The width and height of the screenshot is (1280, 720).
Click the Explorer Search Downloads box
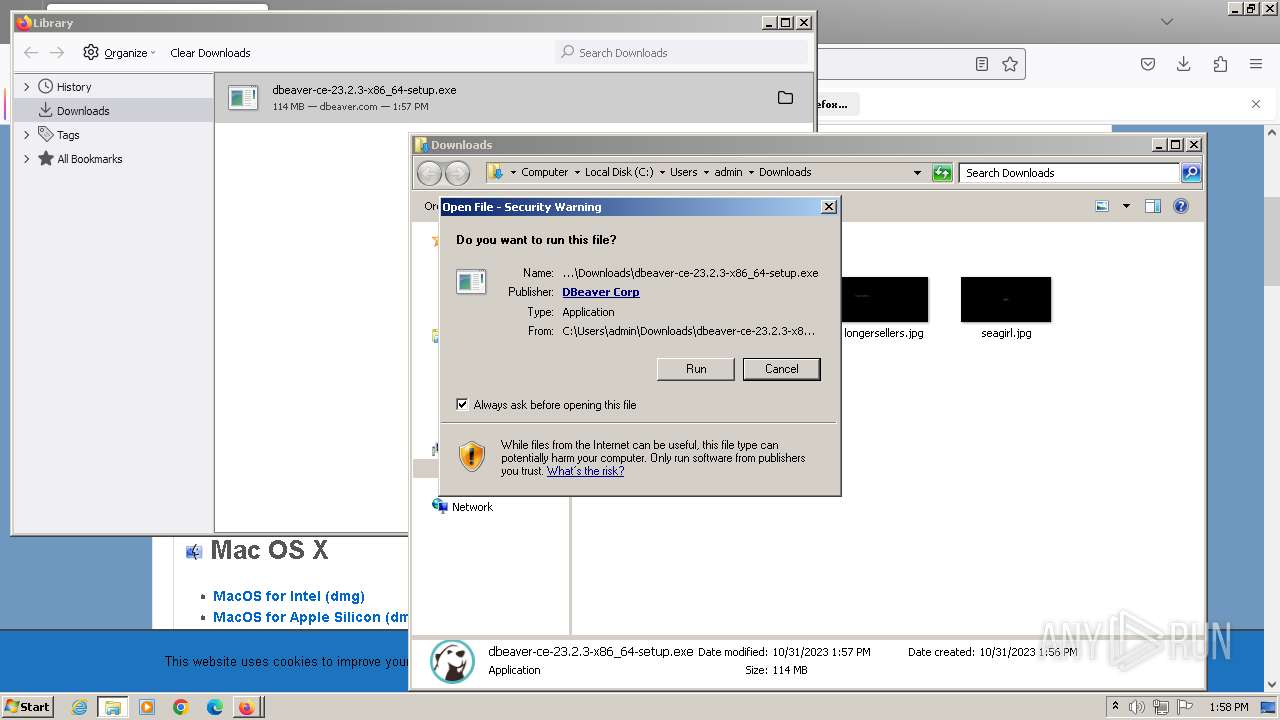tap(1069, 173)
